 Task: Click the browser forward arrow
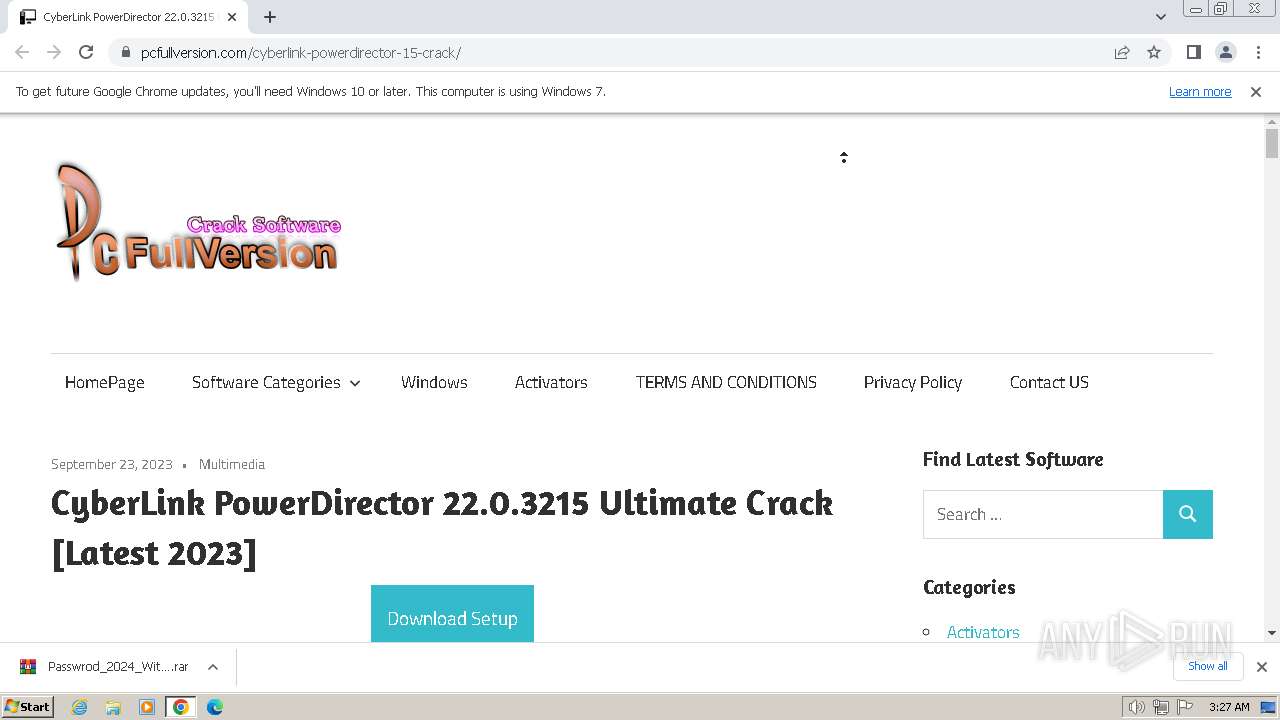(x=54, y=52)
